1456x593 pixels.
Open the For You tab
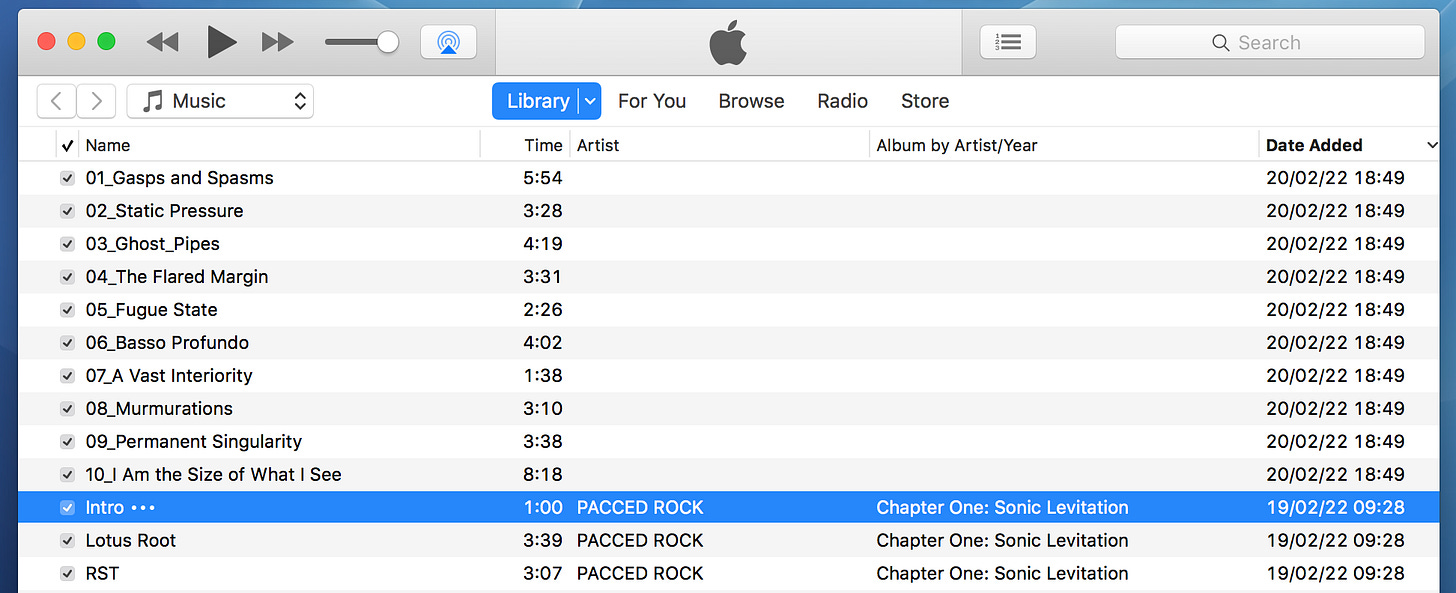(652, 101)
